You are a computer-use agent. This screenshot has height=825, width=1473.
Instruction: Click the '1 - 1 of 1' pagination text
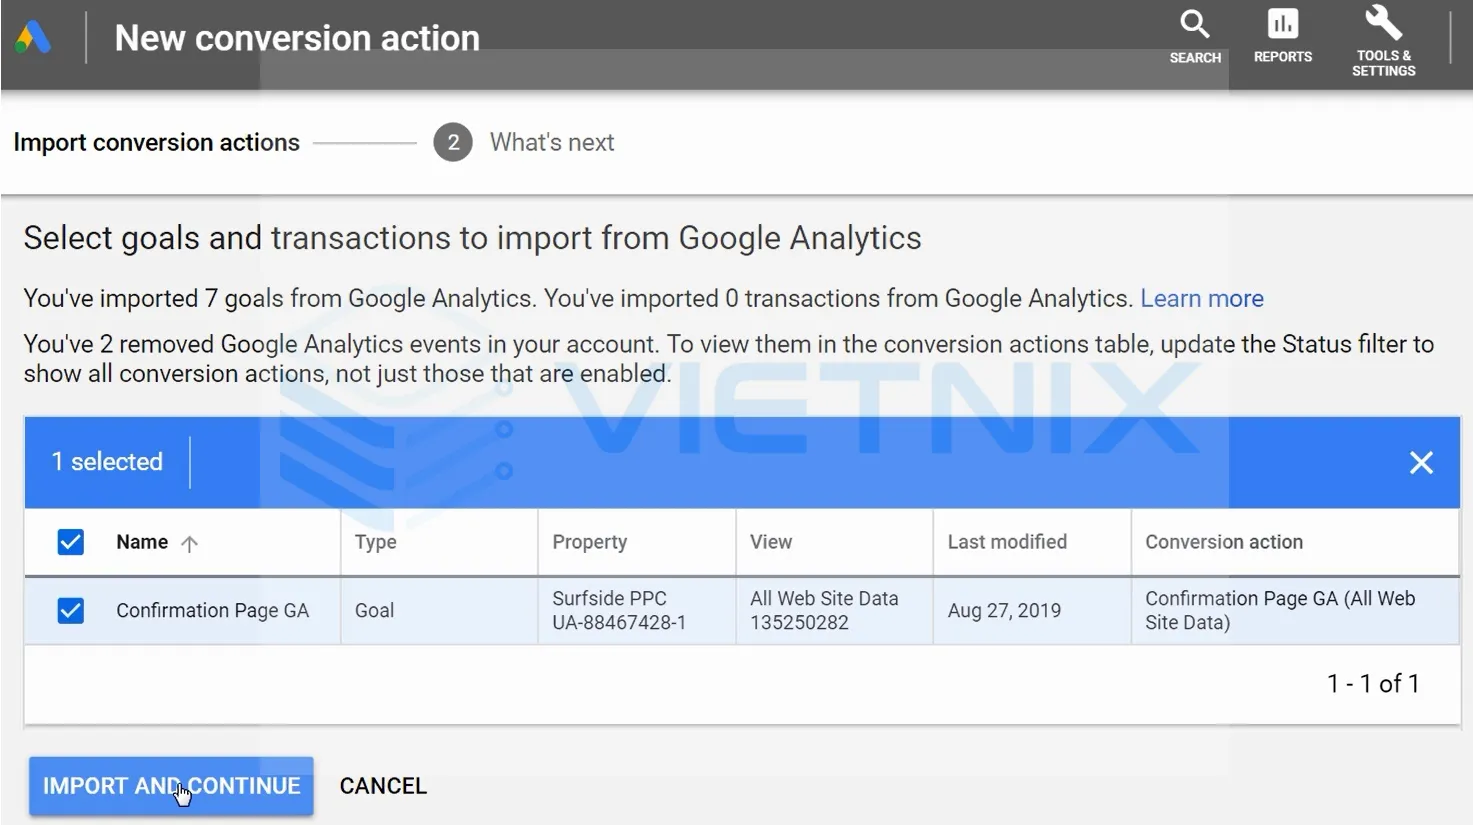tap(1373, 684)
